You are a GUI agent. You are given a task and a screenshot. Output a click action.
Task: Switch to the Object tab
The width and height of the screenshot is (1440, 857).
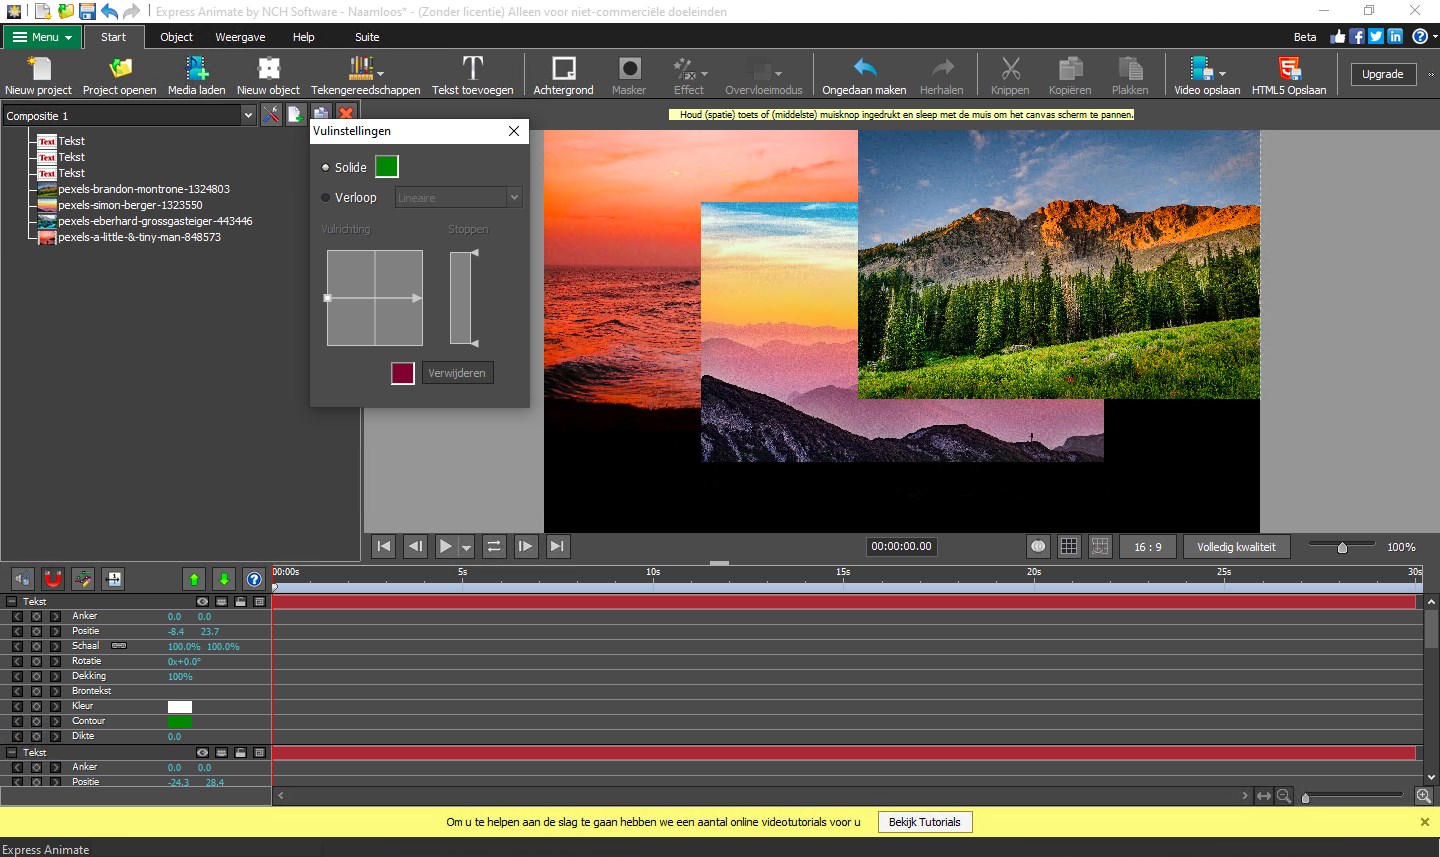176,37
